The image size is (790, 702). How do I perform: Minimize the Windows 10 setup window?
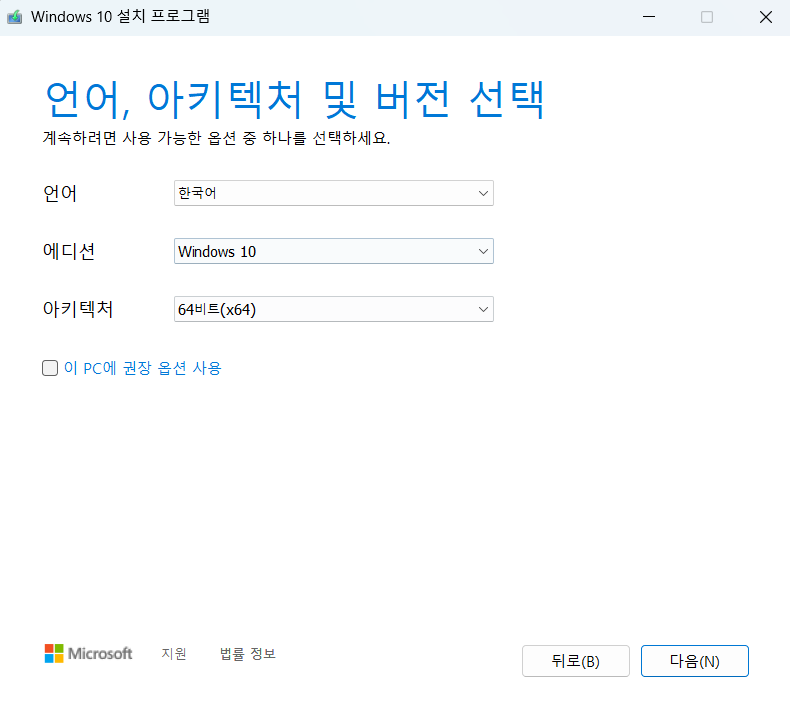tap(649, 17)
